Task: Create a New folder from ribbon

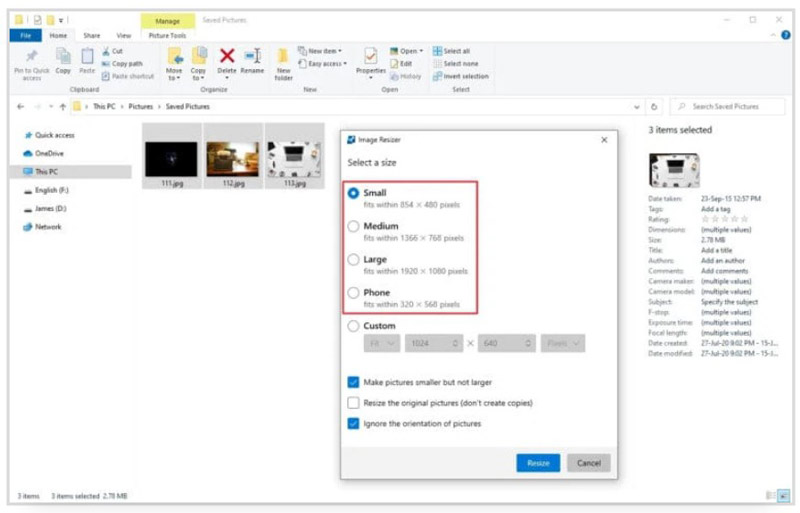Action: click(284, 64)
